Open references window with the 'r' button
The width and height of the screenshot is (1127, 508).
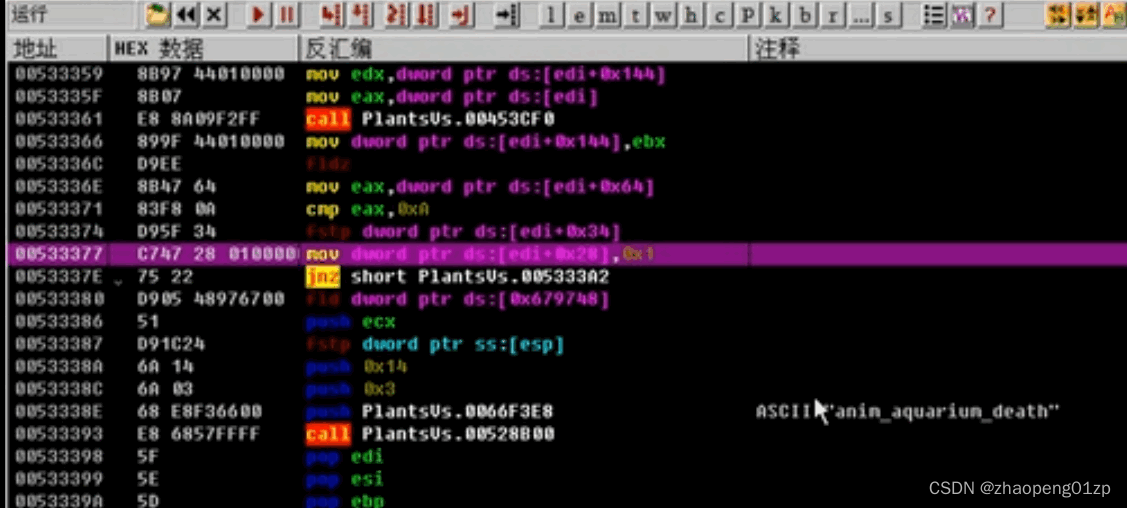point(832,15)
